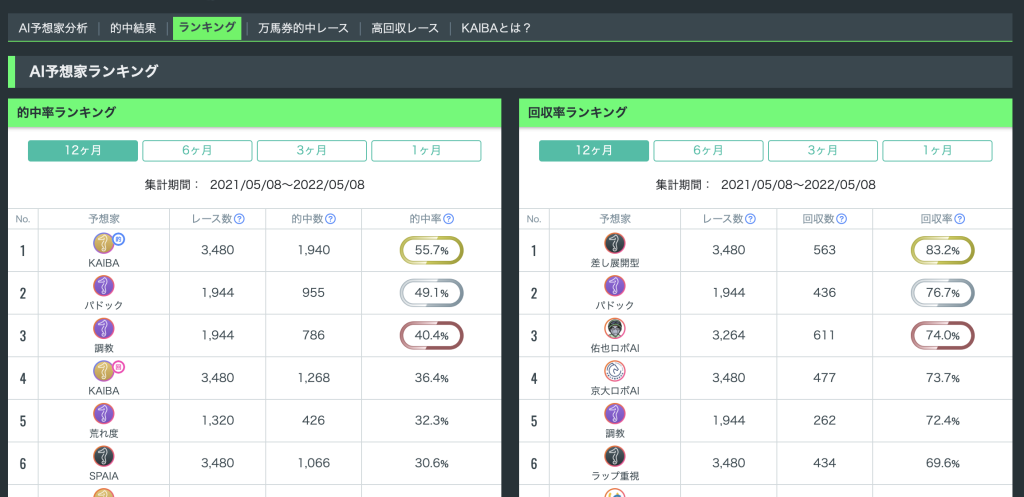Select 12ヶ月 in 回収率ランキング

594,151
